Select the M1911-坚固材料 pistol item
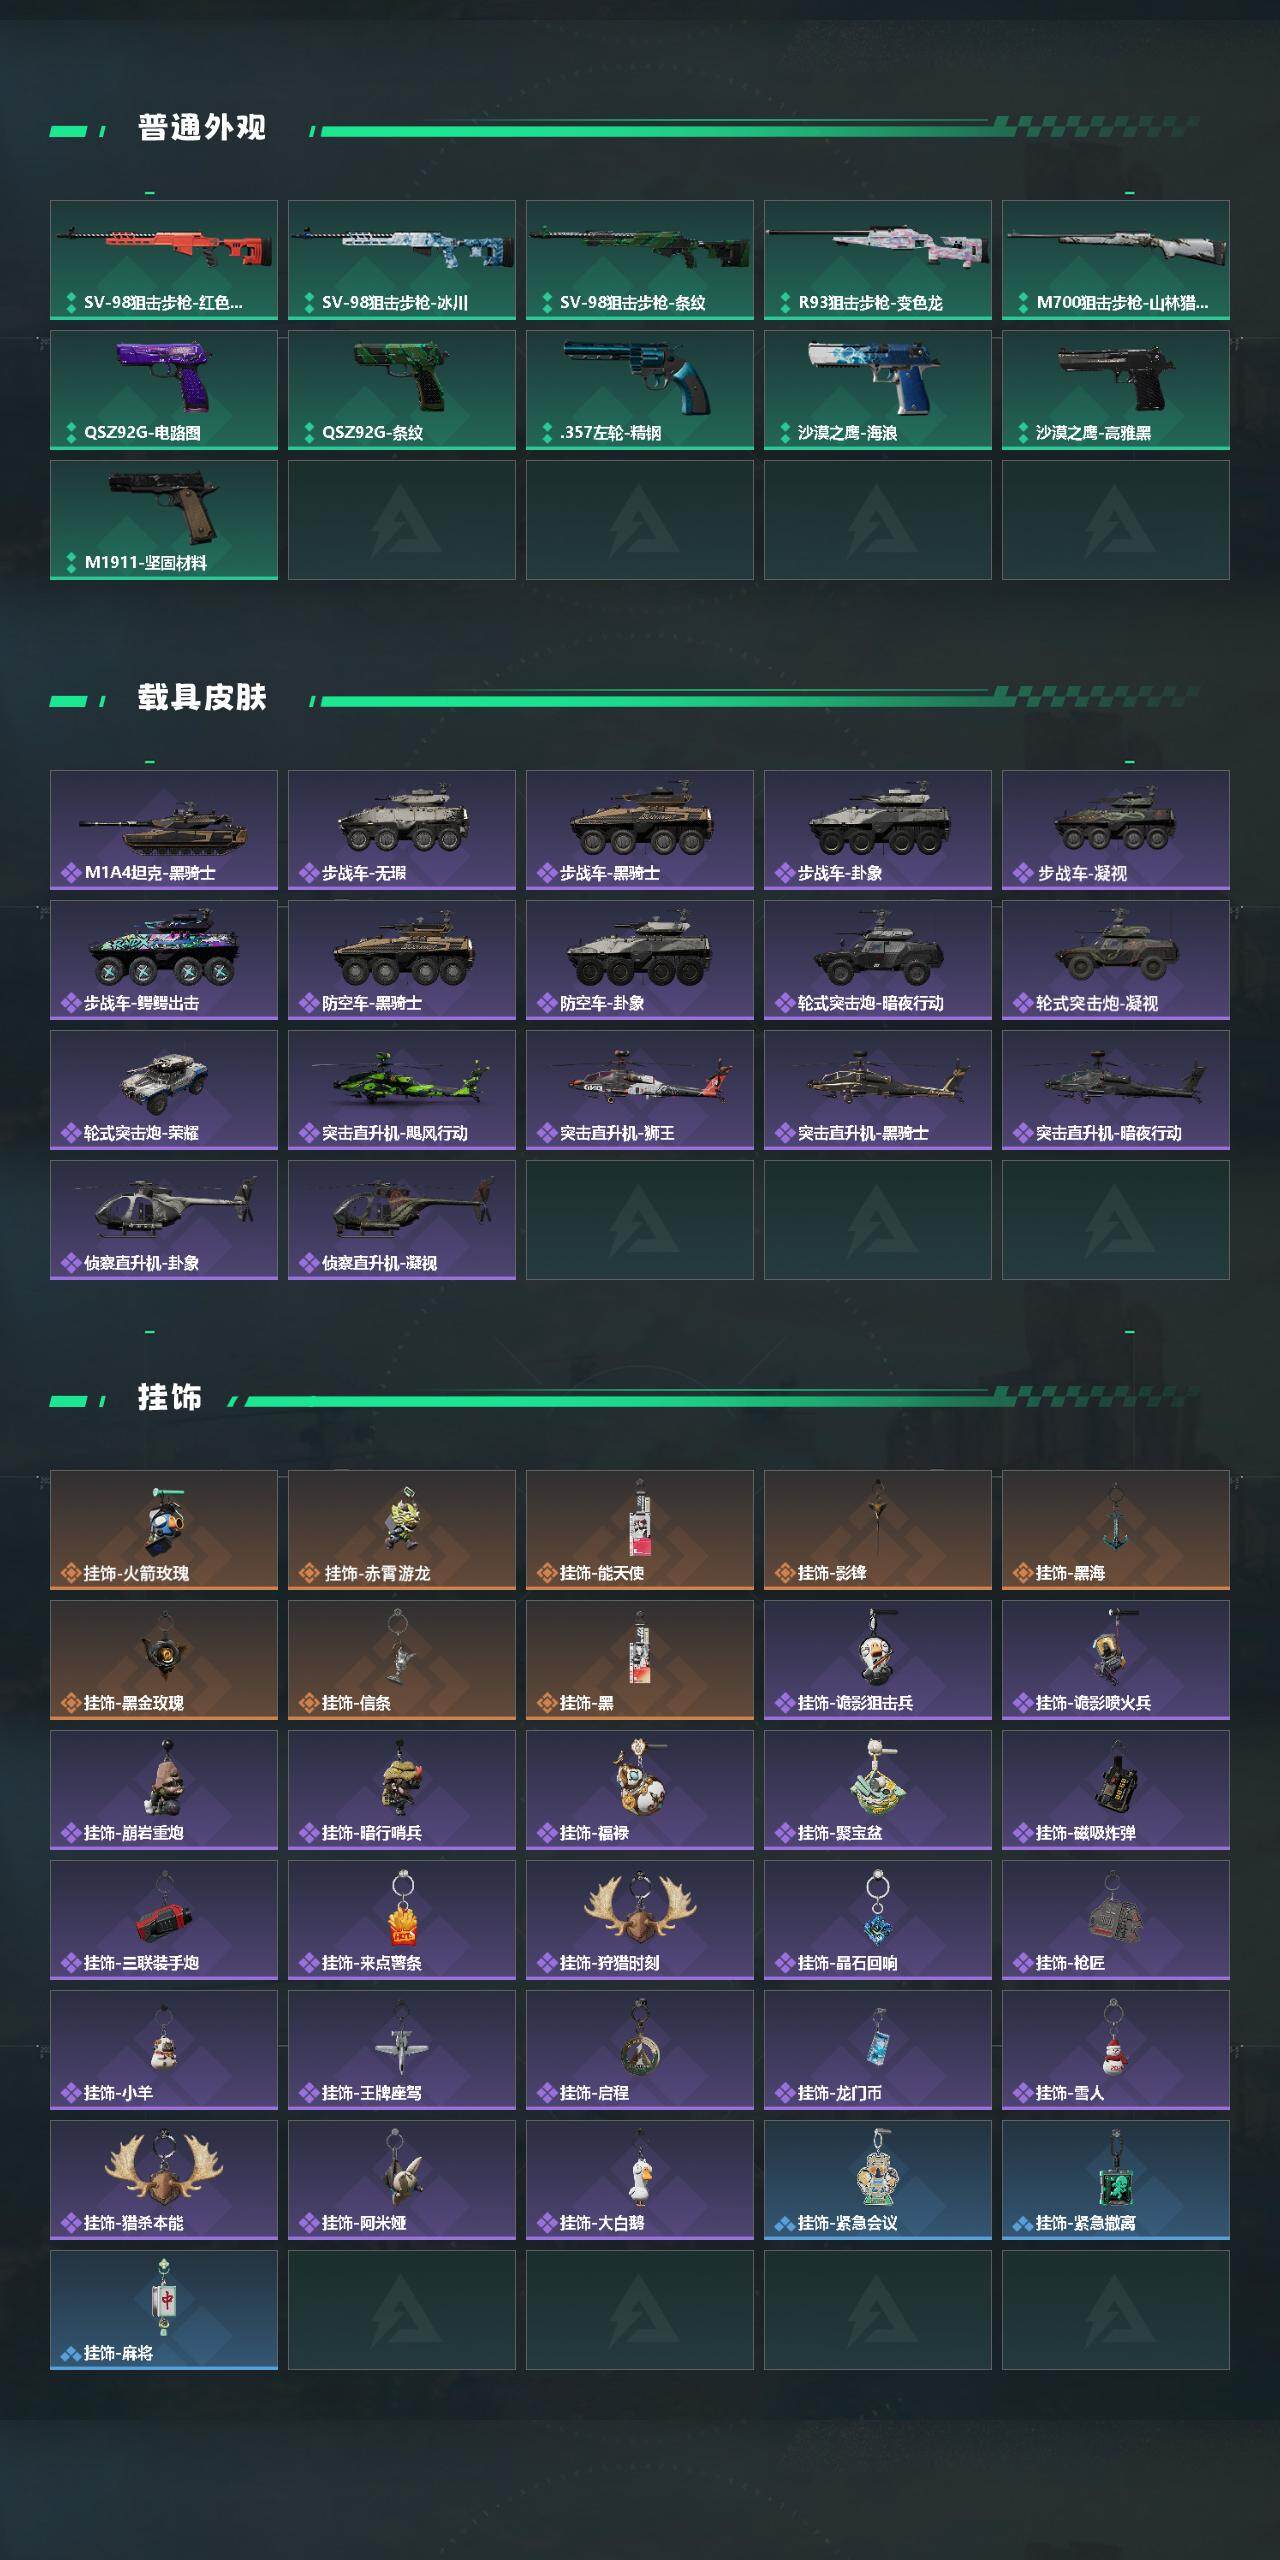This screenshot has width=1280, height=2560. (x=164, y=520)
